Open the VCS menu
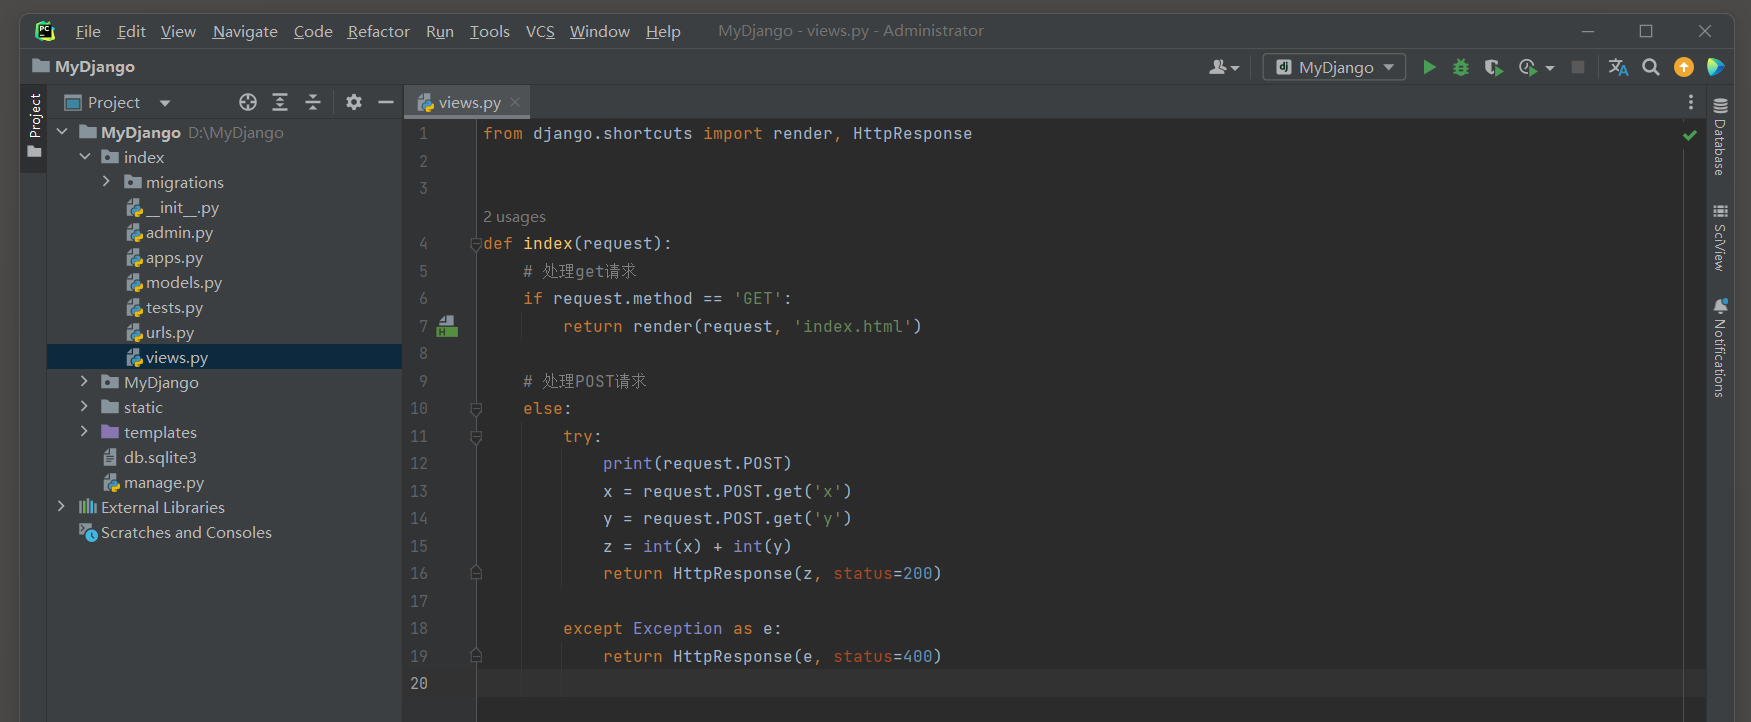1751x722 pixels. (540, 31)
